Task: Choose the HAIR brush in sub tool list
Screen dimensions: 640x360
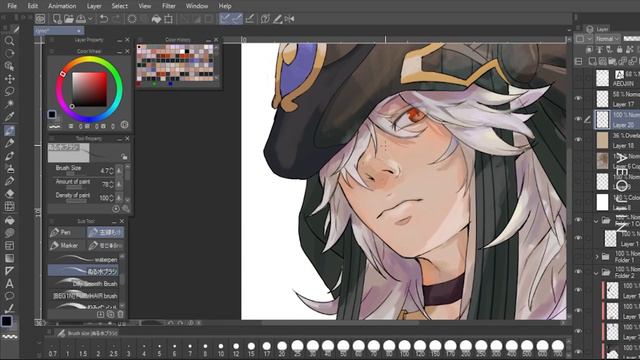Action: [83, 295]
